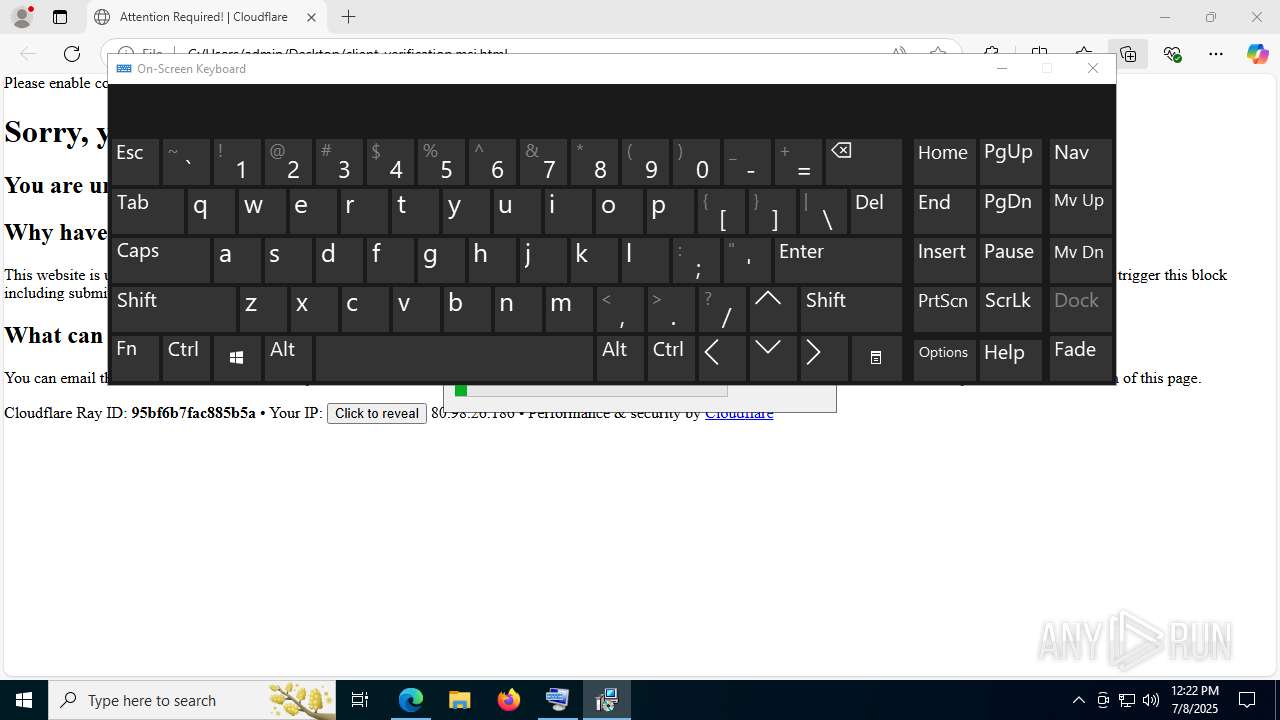Screen dimensions: 1280x720
Task: Open File Explorer from the taskbar
Action: coord(459,700)
